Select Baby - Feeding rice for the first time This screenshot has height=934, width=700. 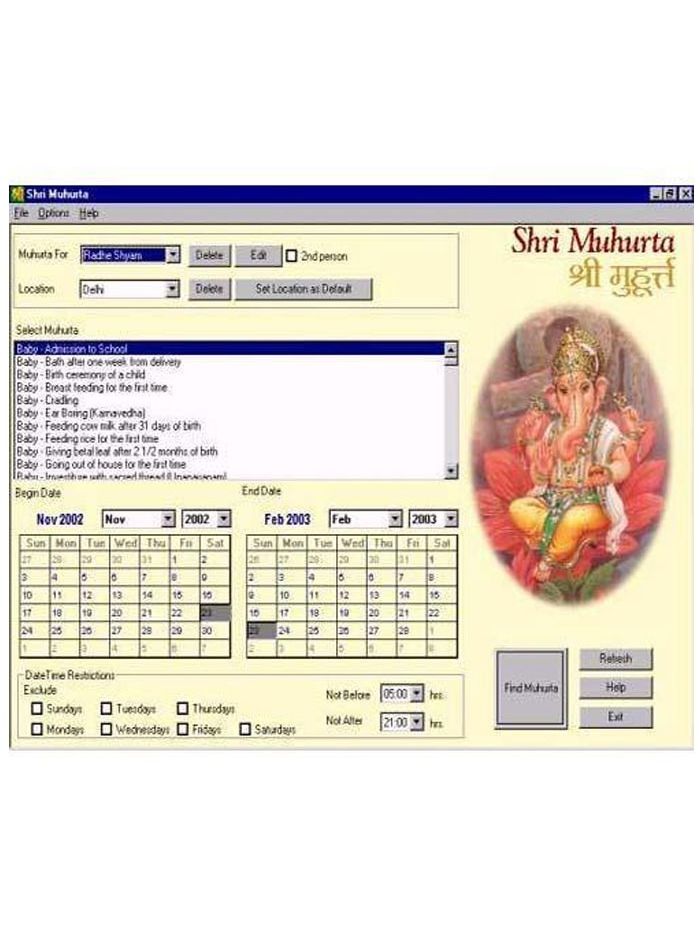tap(229, 438)
